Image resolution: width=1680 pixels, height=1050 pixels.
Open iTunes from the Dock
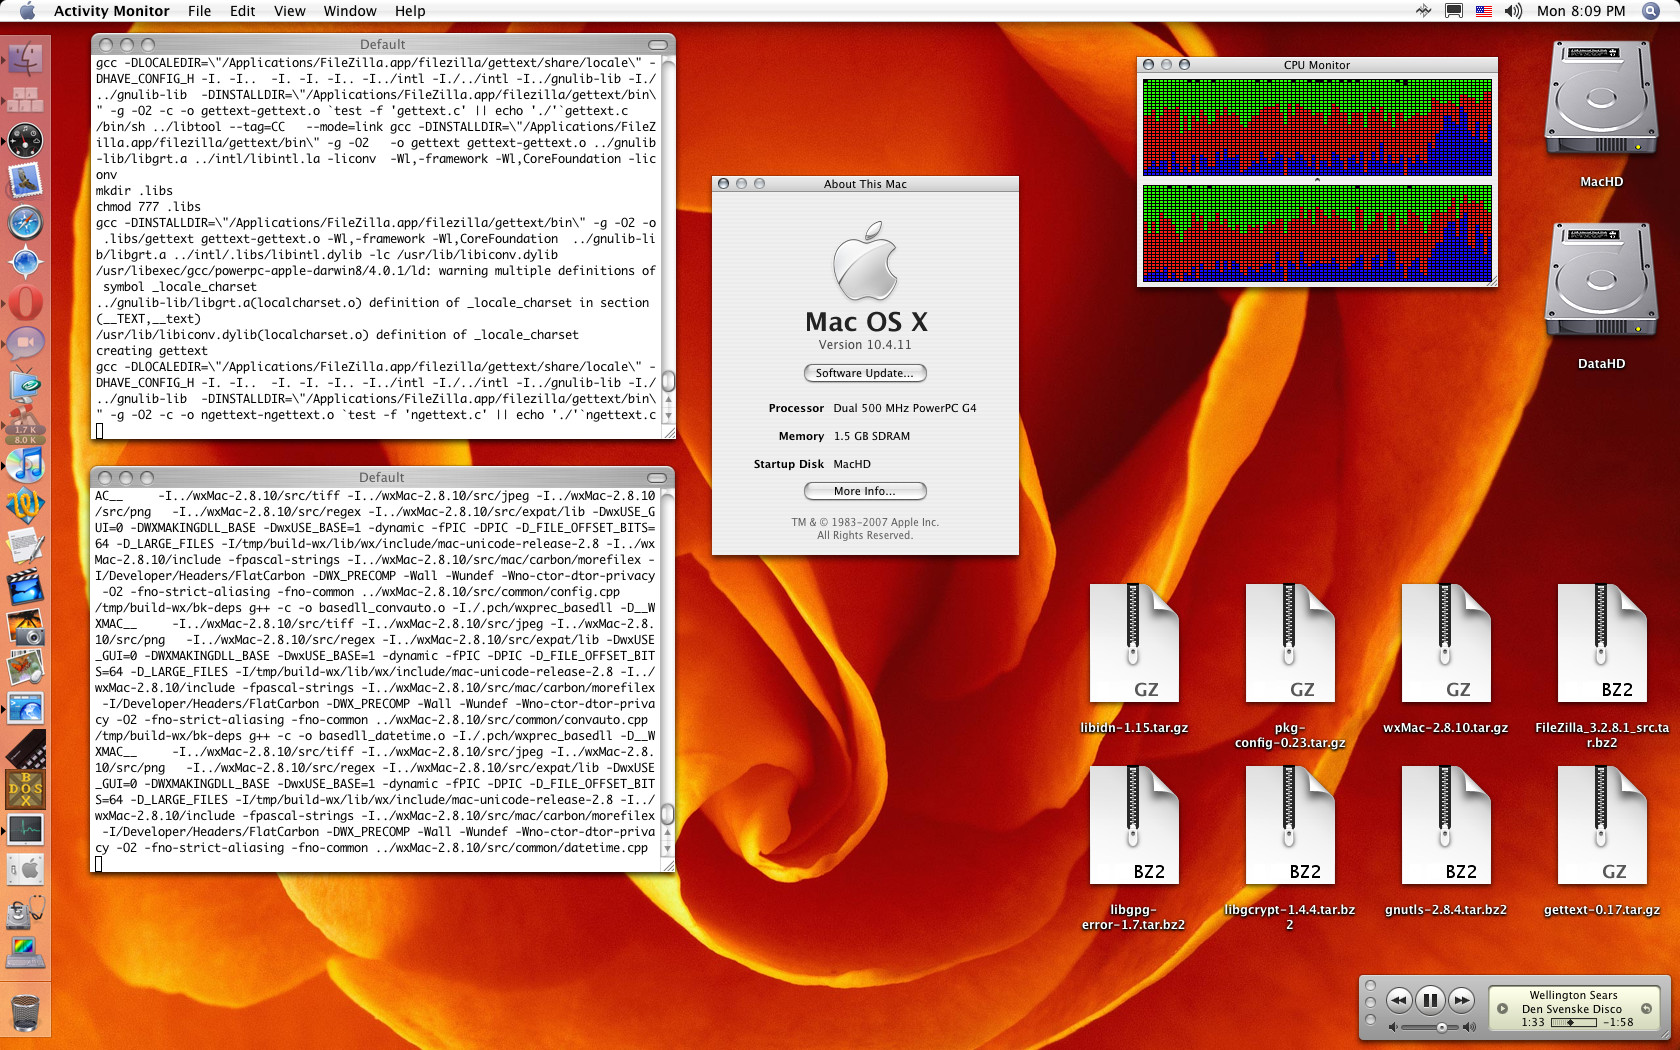tap(25, 465)
